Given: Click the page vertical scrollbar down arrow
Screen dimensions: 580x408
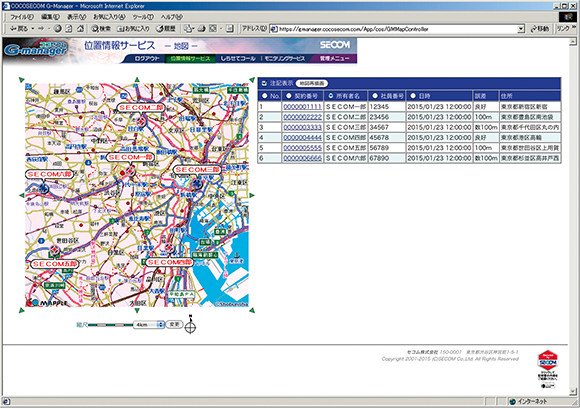Looking at the screenshot, I should point(573,391).
